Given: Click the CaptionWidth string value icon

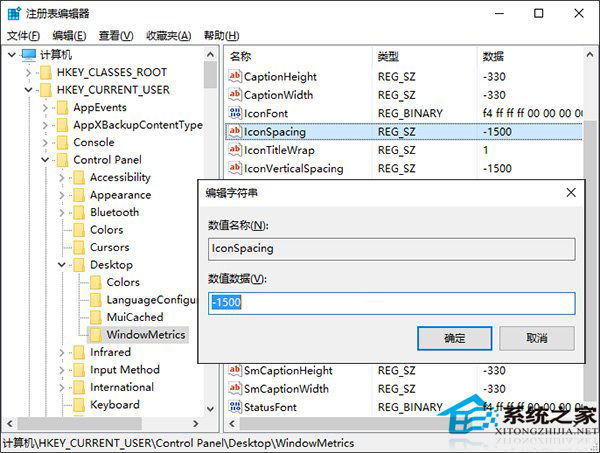Looking at the screenshot, I should [235, 94].
